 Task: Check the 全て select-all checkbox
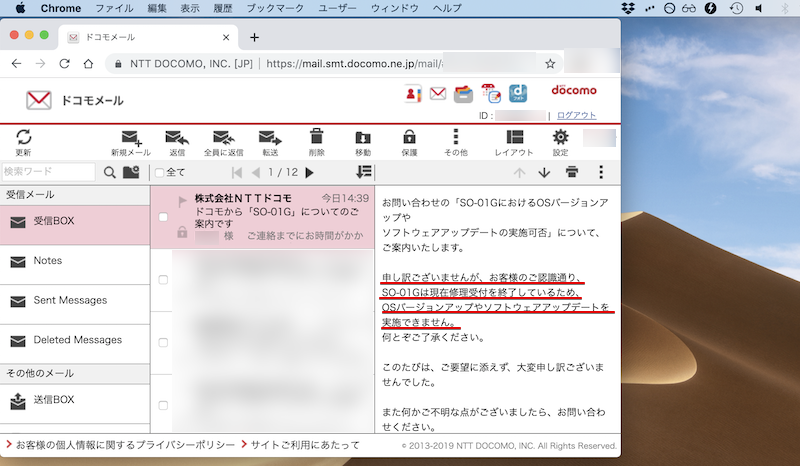click(160, 173)
